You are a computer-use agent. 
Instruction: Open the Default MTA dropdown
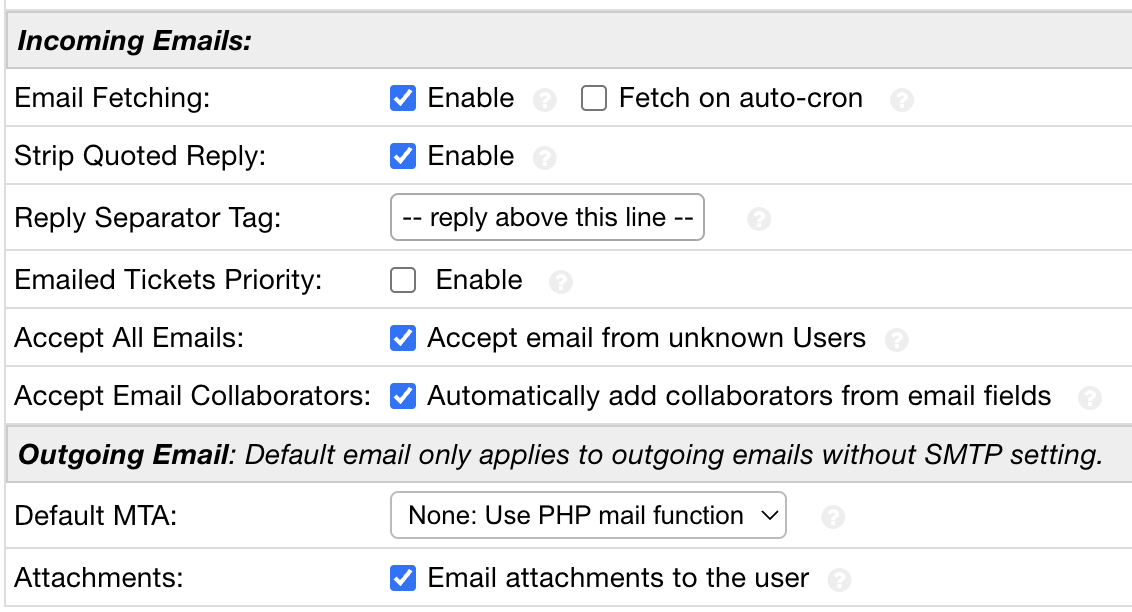point(588,516)
